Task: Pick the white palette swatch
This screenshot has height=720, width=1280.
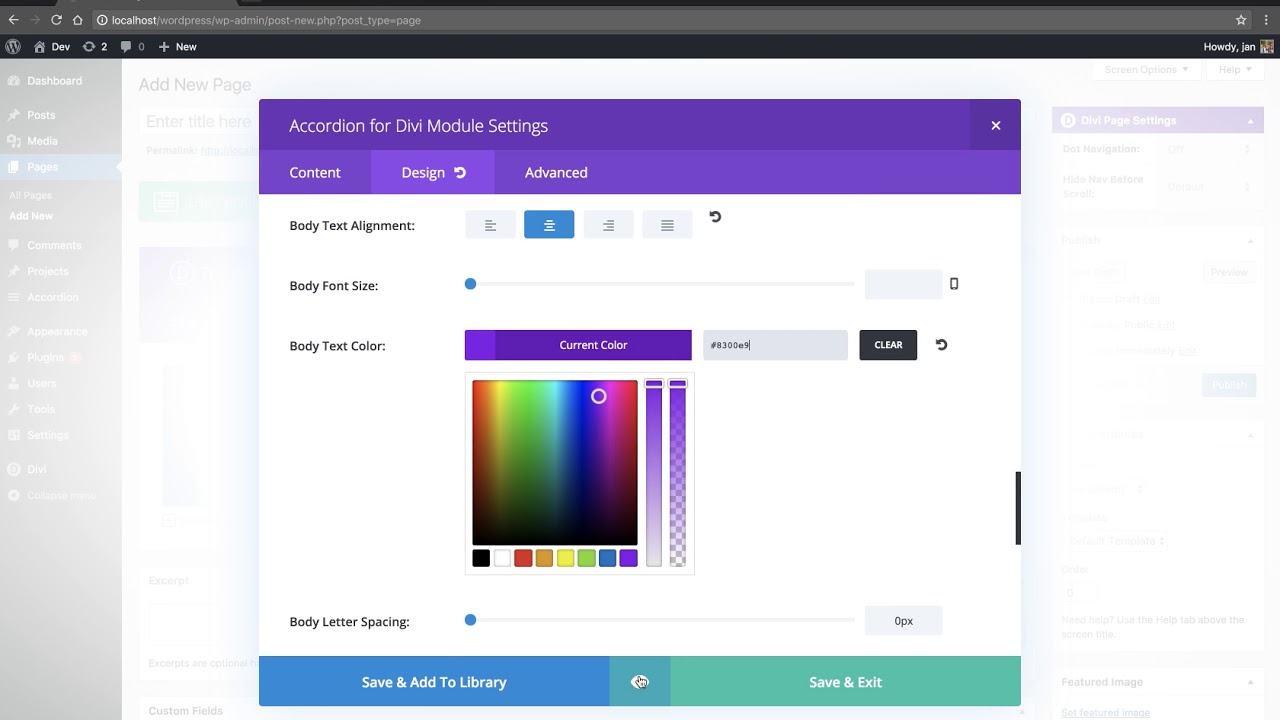Action: pos(502,558)
